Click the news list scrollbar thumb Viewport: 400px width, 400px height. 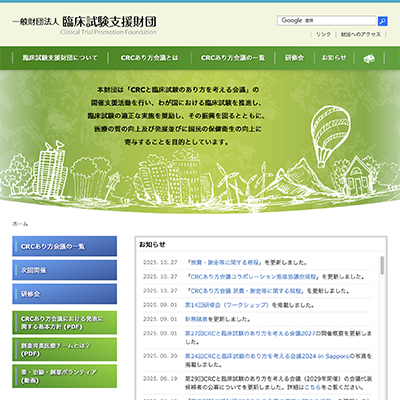(382, 265)
